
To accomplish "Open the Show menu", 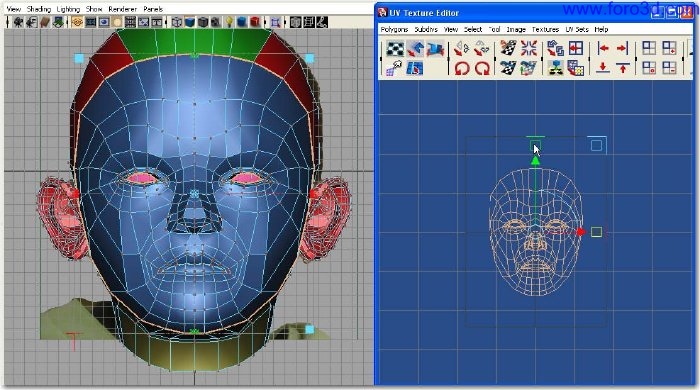I will point(94,9).
